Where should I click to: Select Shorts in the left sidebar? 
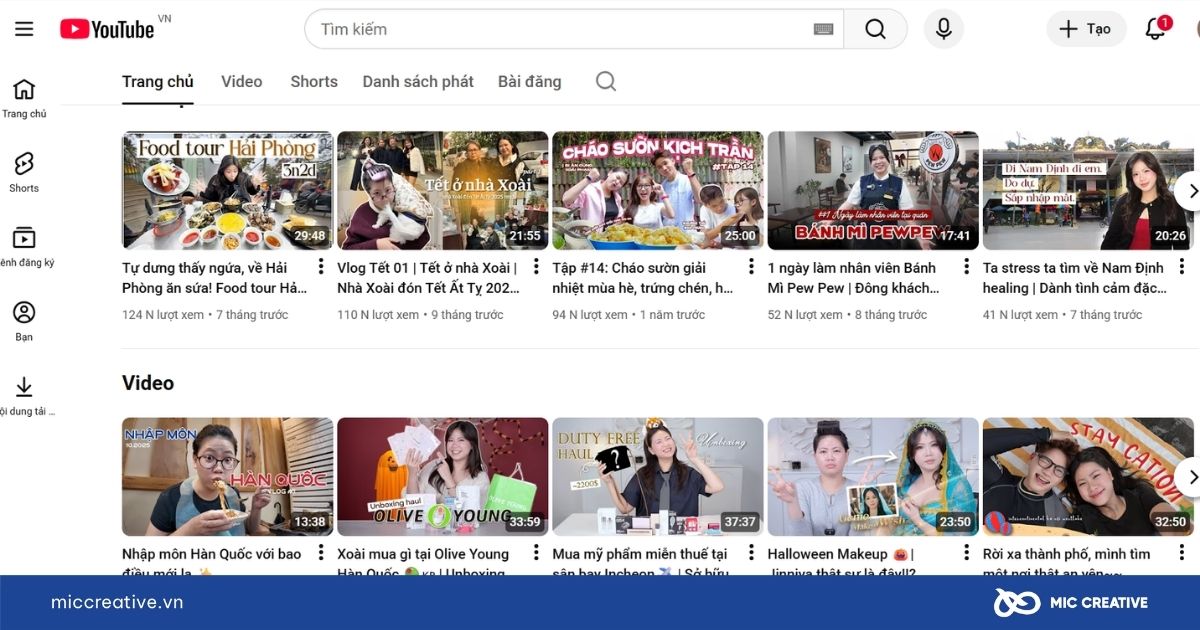coord(23,165)
